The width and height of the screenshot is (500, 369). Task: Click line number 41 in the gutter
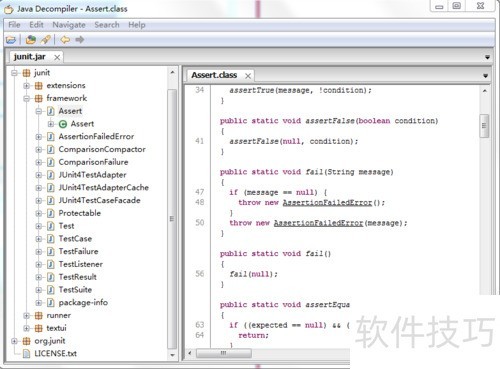click(x=199, y=141)
